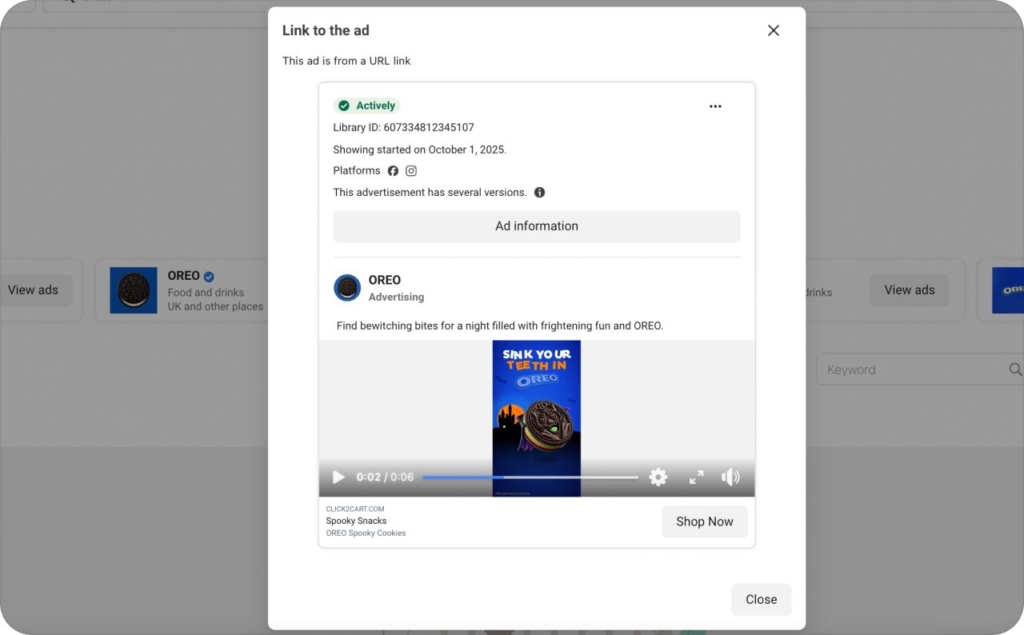Click the Shop Now button

[x=704, y=521]
